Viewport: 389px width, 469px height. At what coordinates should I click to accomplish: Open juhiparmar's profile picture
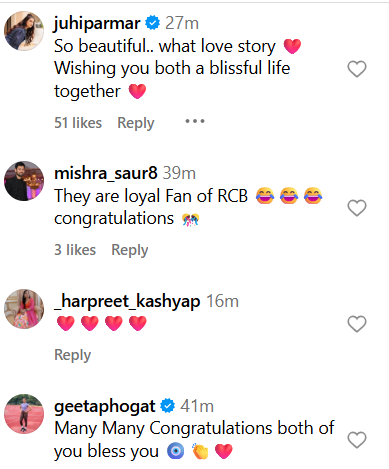coord(24,31)
